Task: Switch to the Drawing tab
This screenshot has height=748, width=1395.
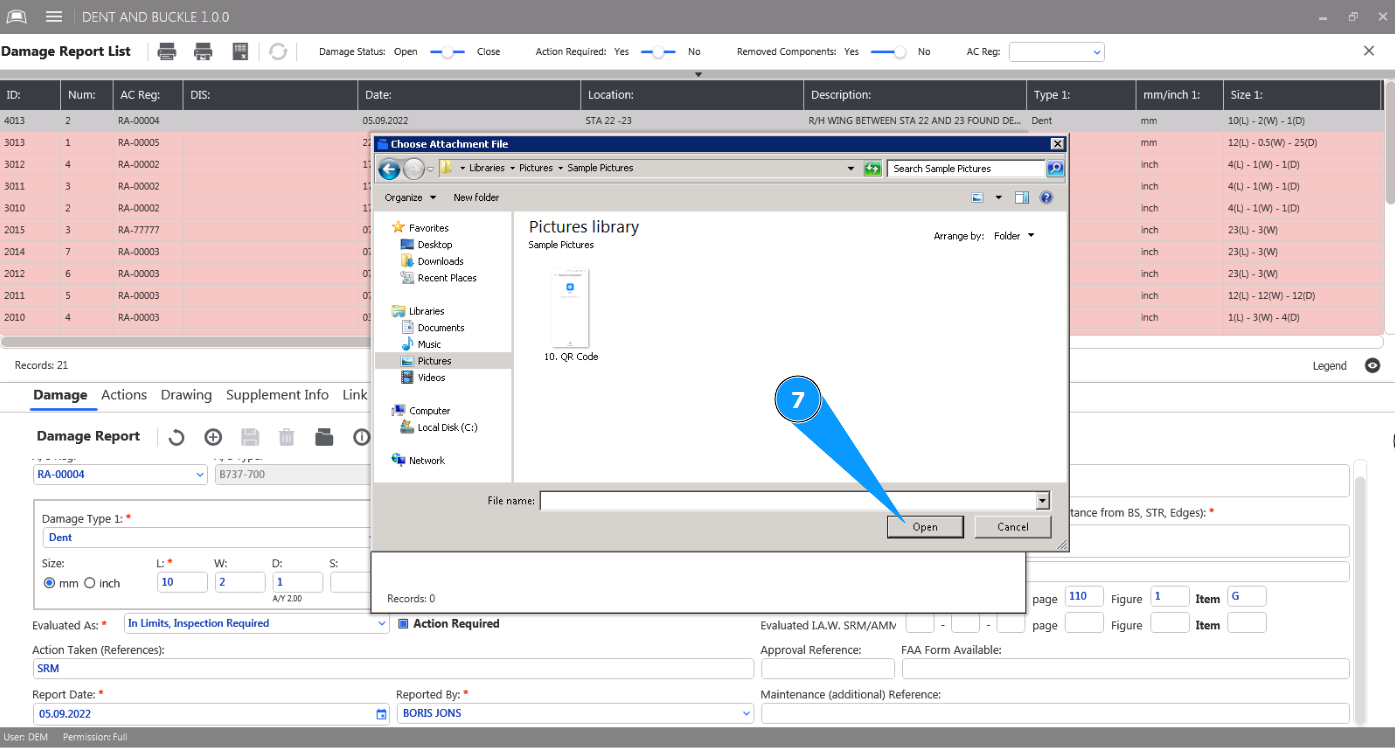Action: 186,395
